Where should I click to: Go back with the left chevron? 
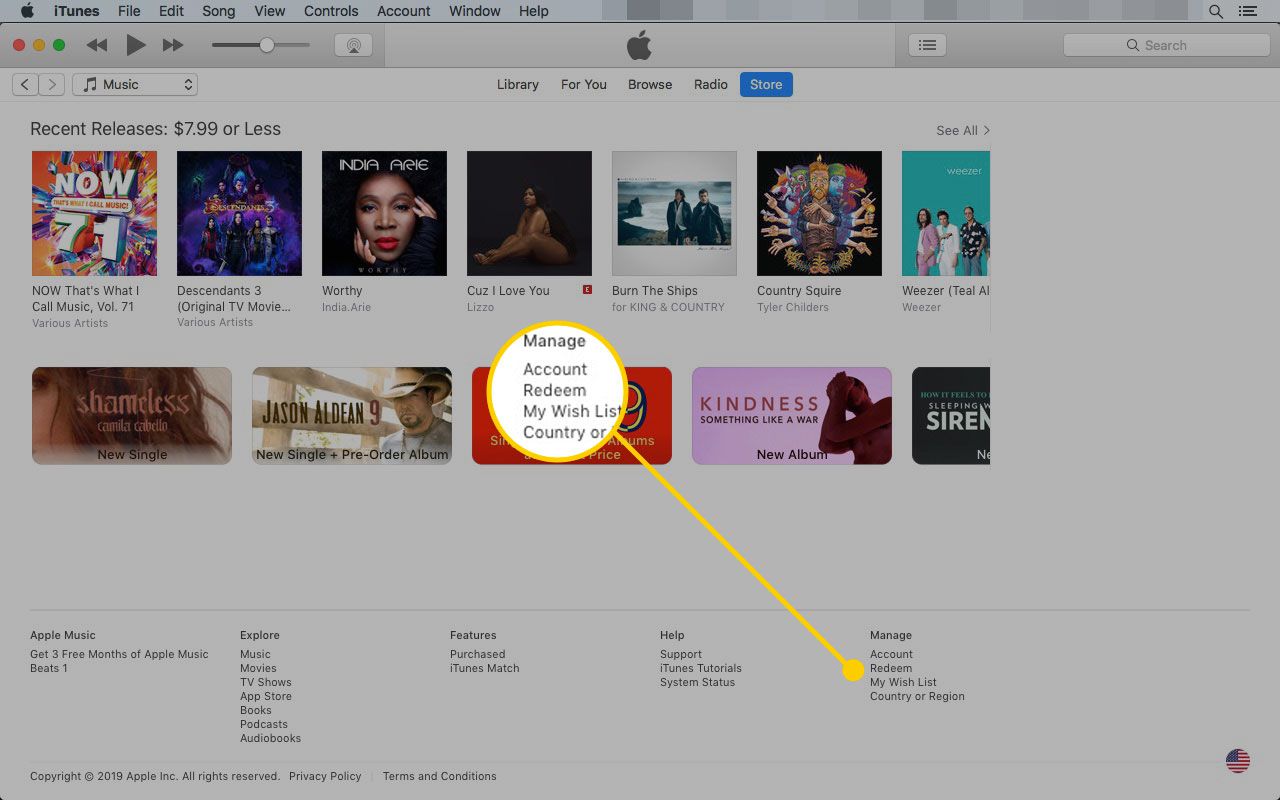click(x=25, y=85)
